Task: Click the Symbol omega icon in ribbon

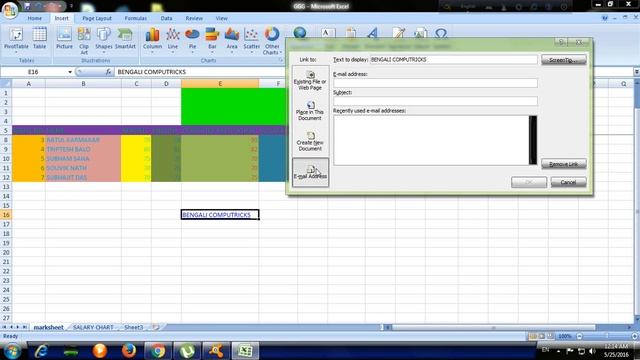Action: coord(441,33)
